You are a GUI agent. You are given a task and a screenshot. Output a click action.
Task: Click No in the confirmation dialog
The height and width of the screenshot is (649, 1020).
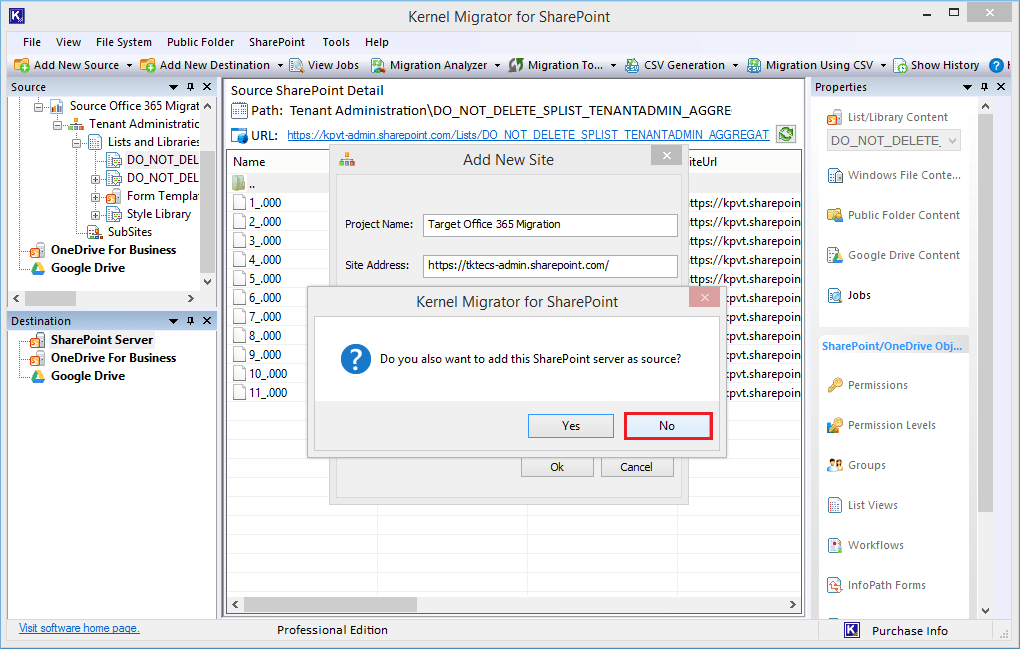pos(667,426)
